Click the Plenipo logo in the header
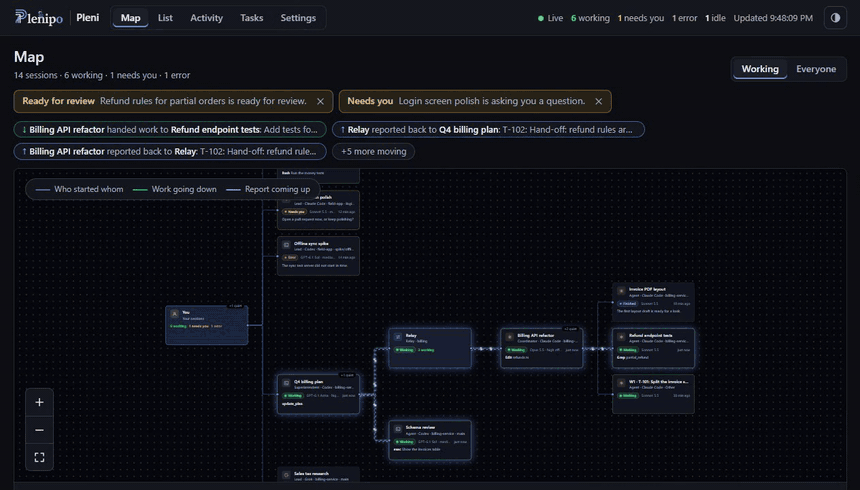 click(38, 18)
